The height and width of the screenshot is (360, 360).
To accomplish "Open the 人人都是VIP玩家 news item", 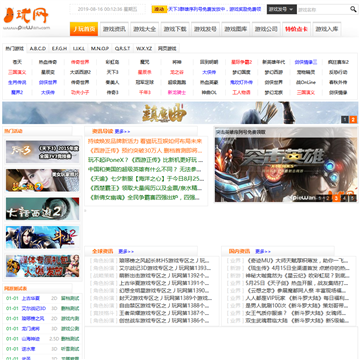I will (x=298, y=298).
